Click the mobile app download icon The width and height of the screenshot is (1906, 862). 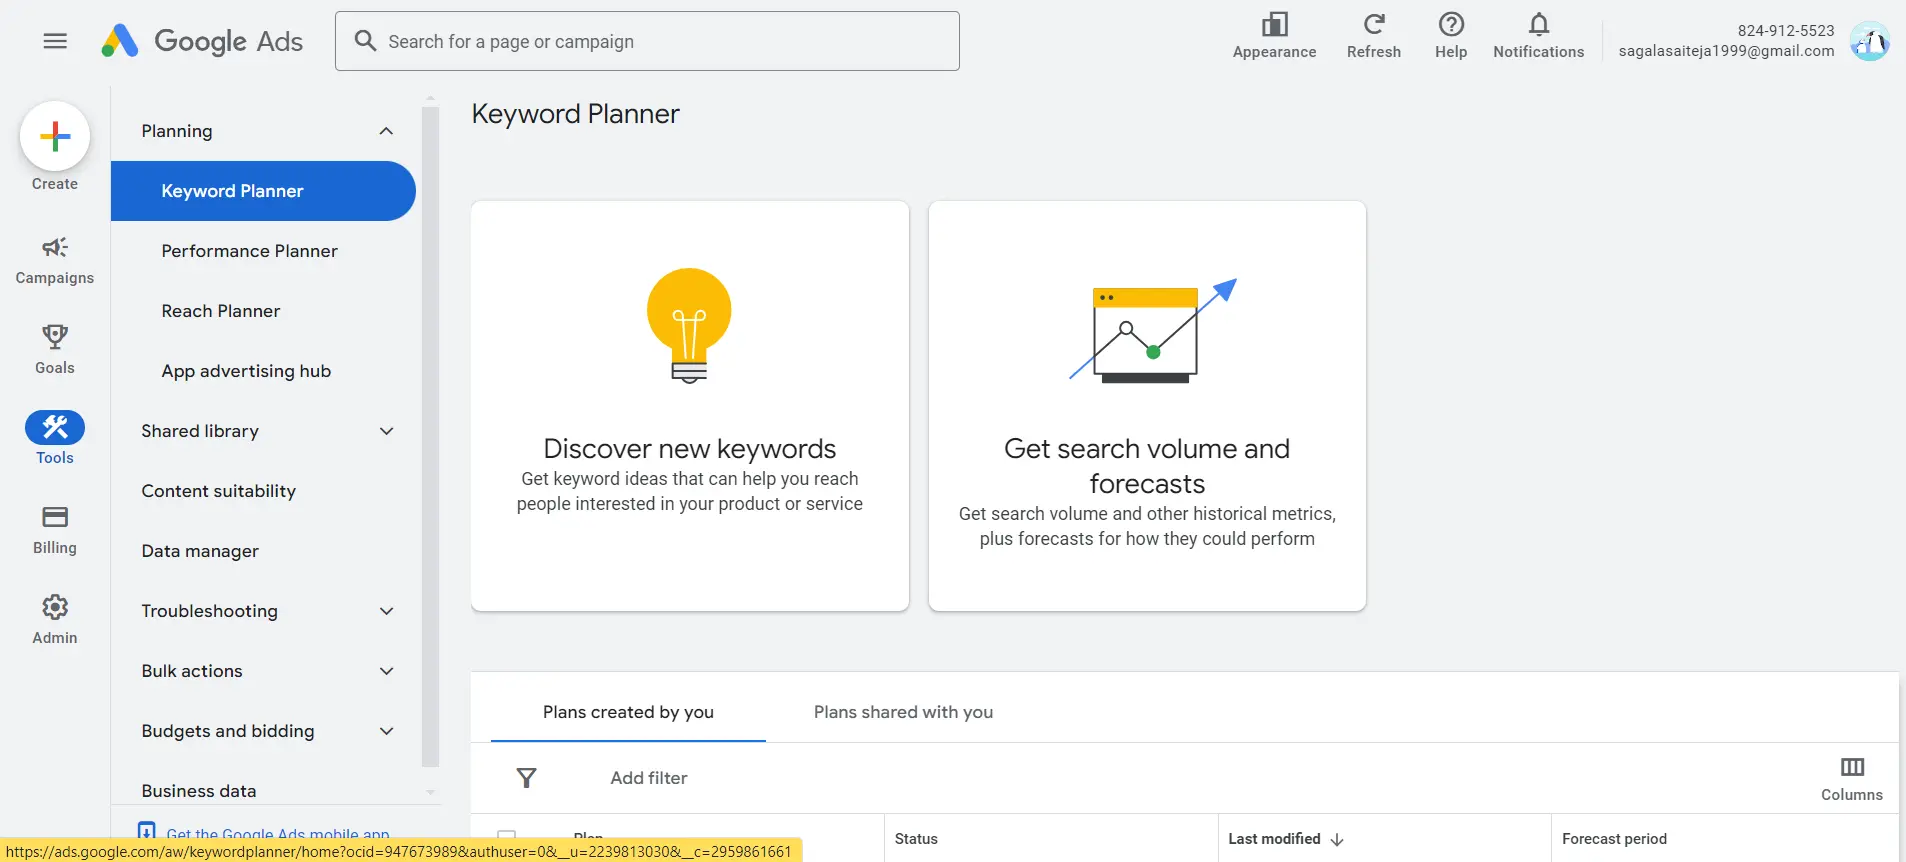pos(147,831)
